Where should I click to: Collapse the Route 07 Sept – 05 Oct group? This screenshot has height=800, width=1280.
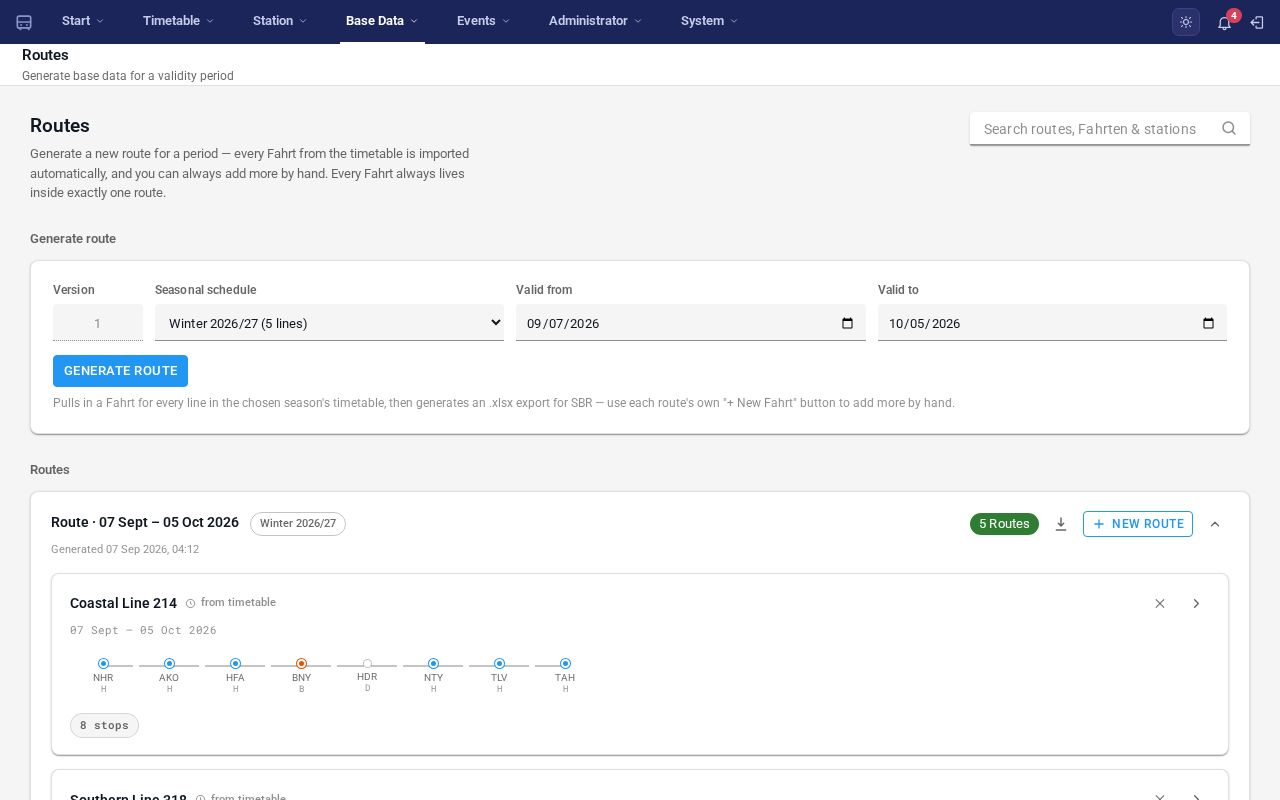coord(1215,524)
